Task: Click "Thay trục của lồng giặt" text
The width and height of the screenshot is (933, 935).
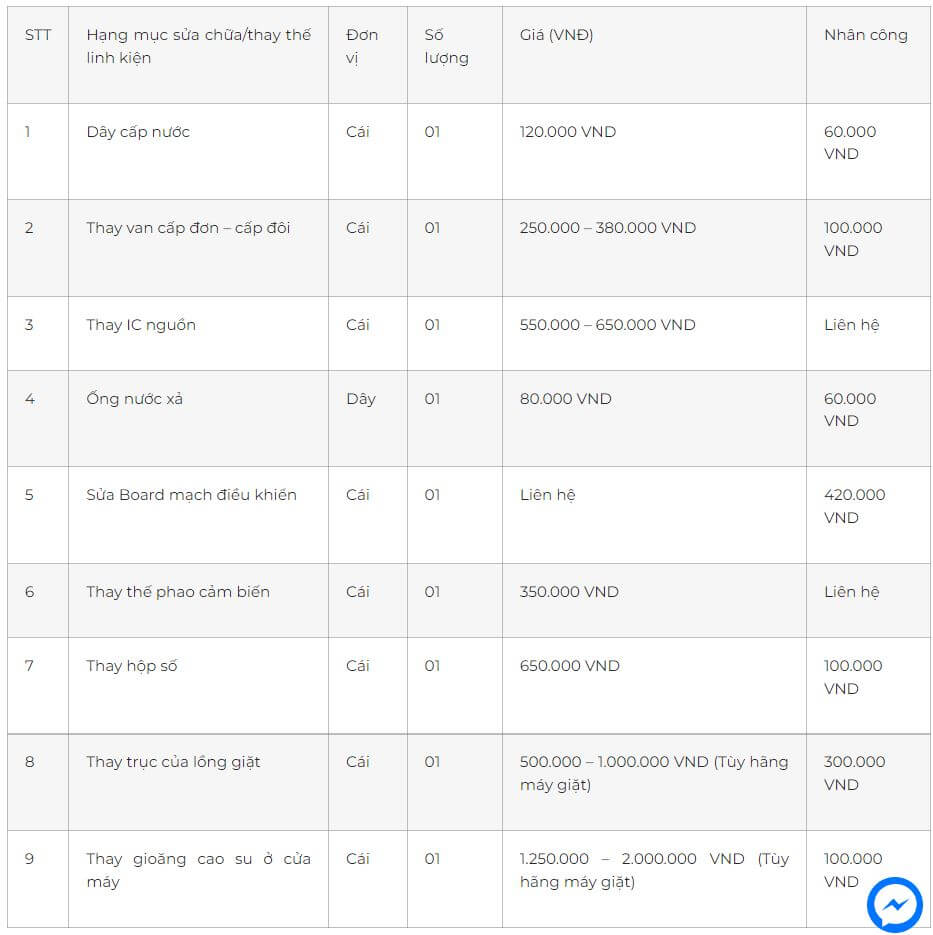Action: click(x=173, y=762)
